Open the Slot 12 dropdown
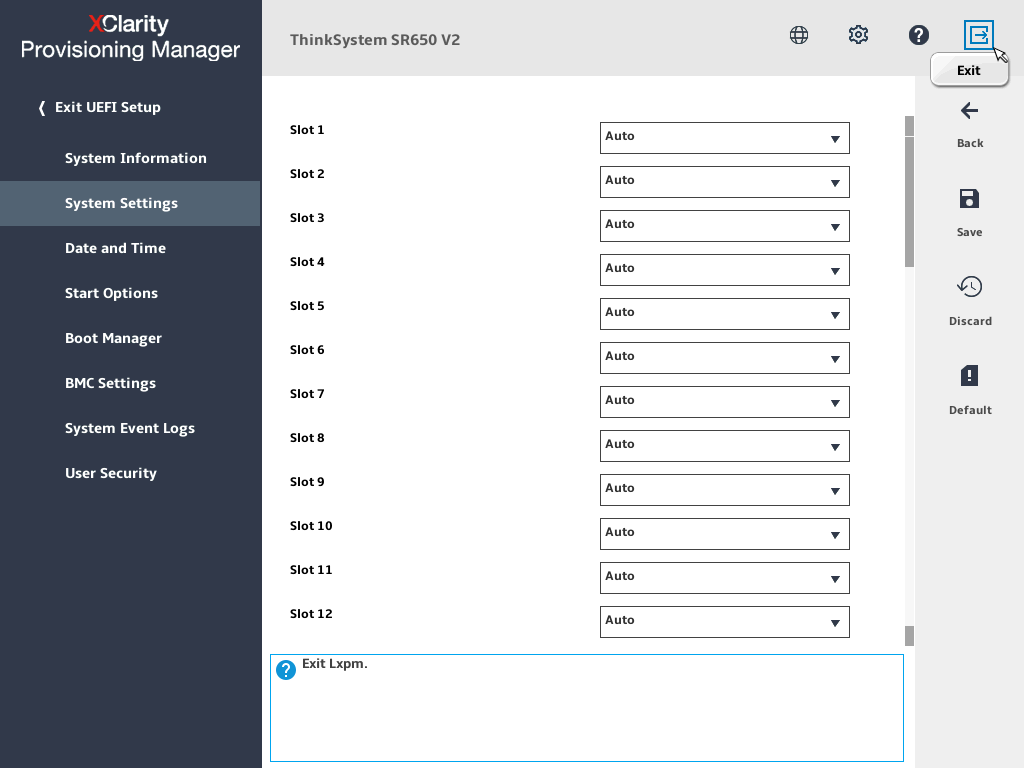 point(724,622)
